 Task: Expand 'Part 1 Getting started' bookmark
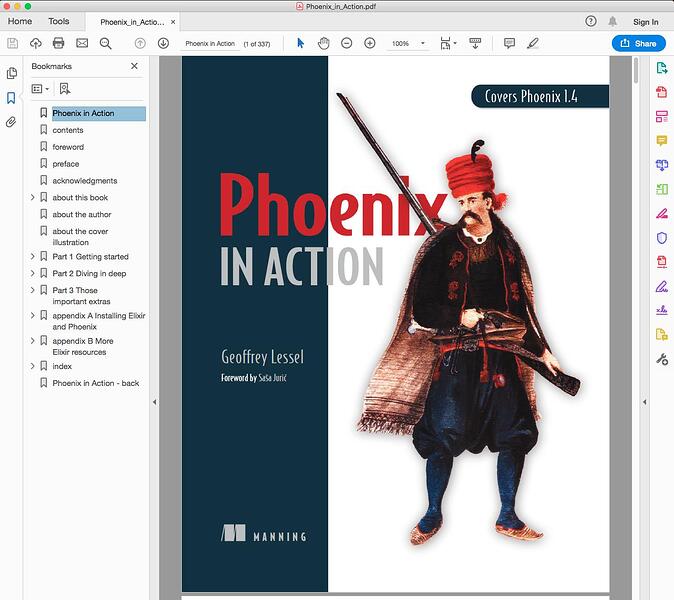33,256
